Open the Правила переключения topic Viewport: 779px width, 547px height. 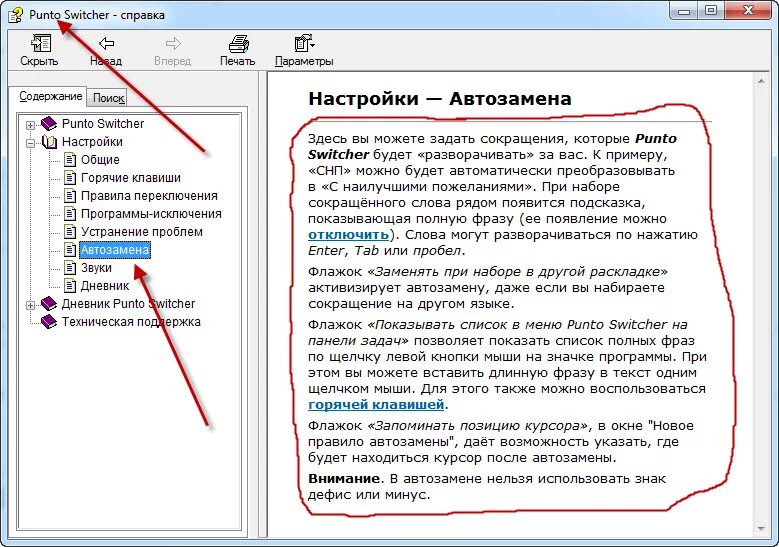(149, 196)
